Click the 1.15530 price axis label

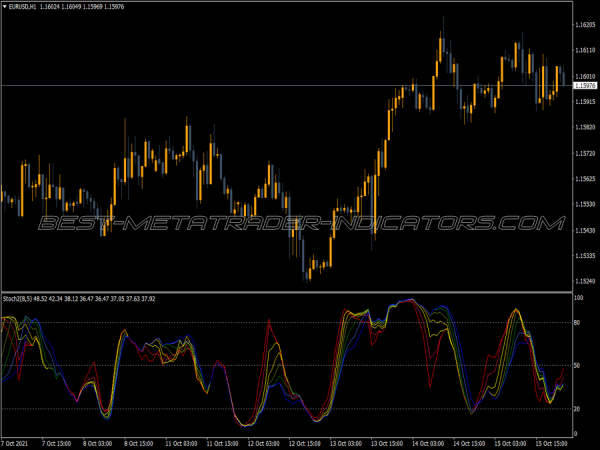[585, 204]
